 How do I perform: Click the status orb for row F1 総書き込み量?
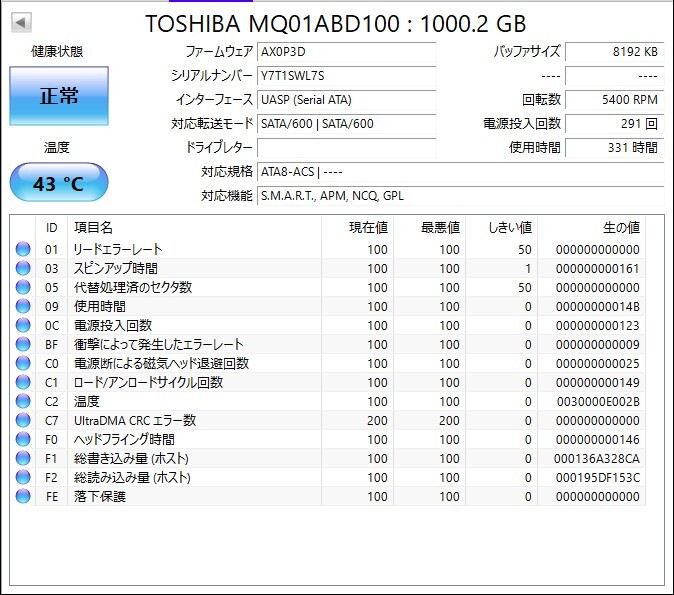(x=23, y=458)
